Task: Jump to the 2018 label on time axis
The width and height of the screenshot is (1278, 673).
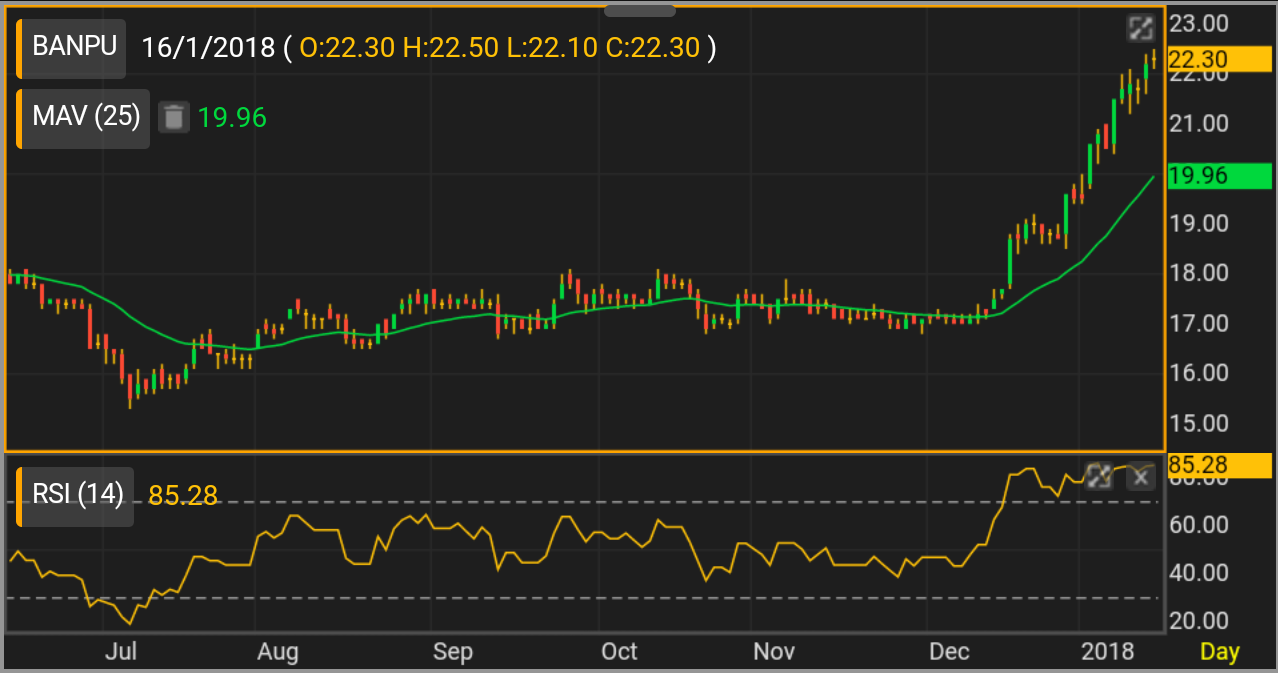Action: point(1108,652)
